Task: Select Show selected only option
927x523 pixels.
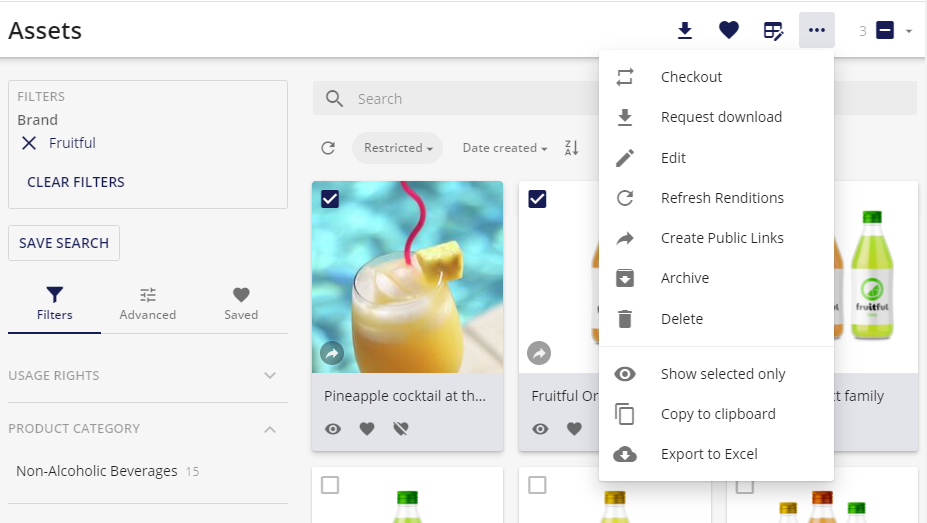Action: (x=716, y=374)
